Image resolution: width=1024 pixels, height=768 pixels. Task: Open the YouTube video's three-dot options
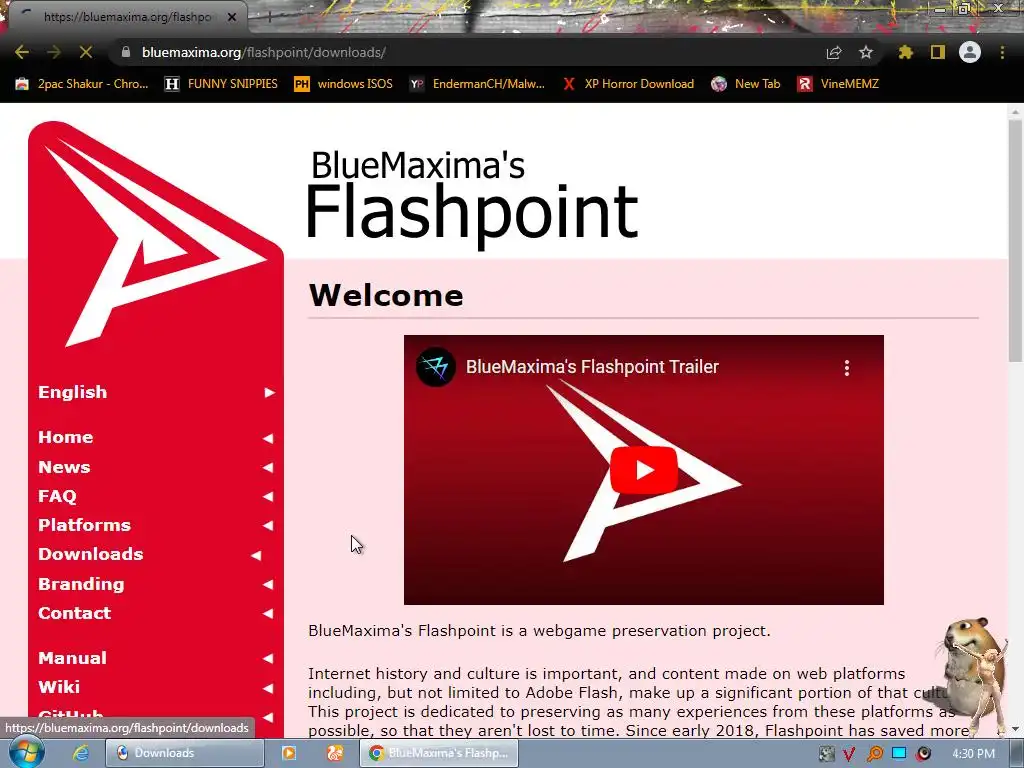tap(847, 368)
